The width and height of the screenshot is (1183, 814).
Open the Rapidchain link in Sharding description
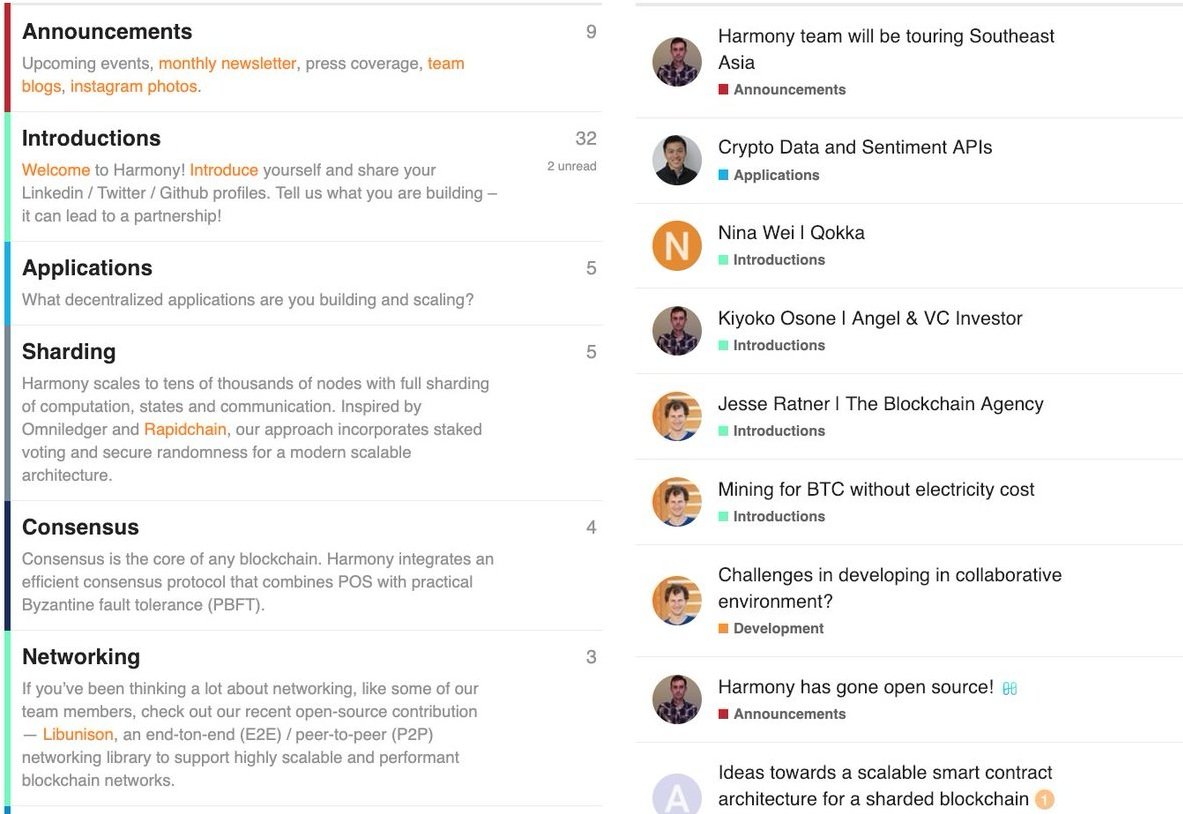185,429
